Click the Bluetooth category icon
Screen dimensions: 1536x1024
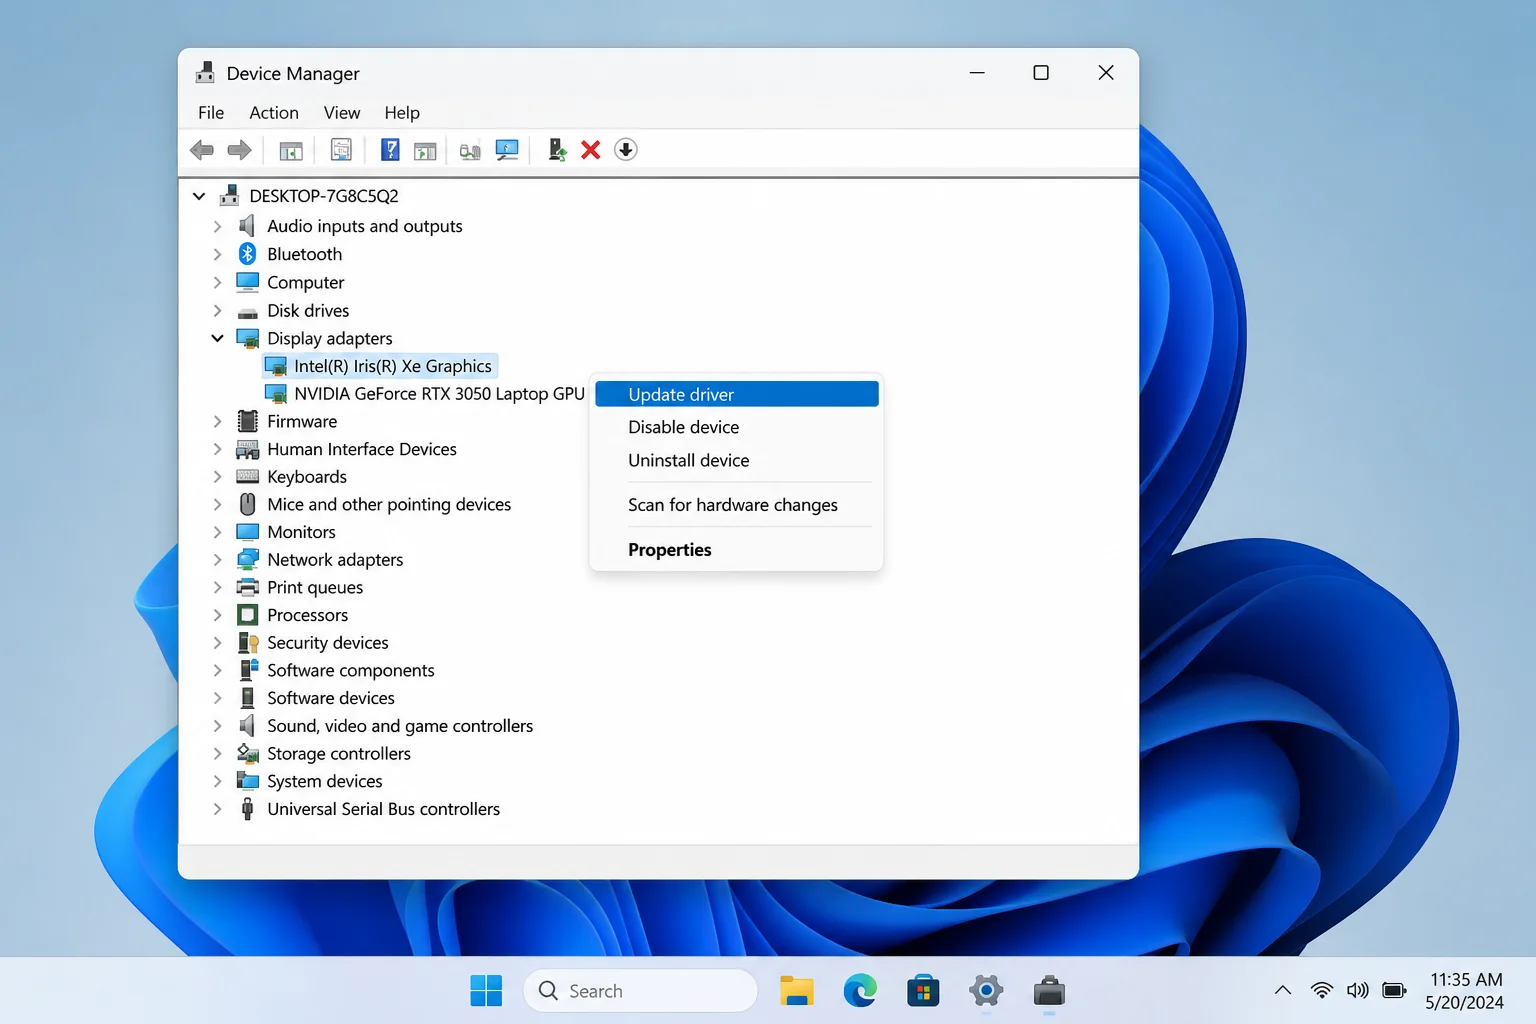coord(248,254)
